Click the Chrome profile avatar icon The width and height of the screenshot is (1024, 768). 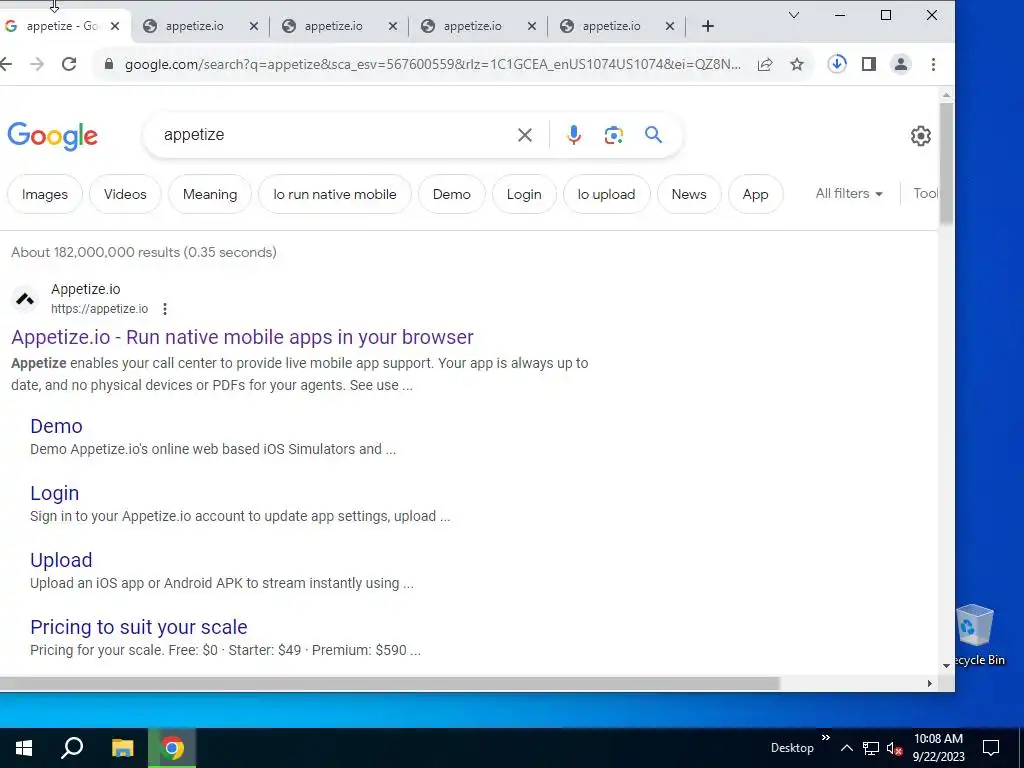click(901, 64)
